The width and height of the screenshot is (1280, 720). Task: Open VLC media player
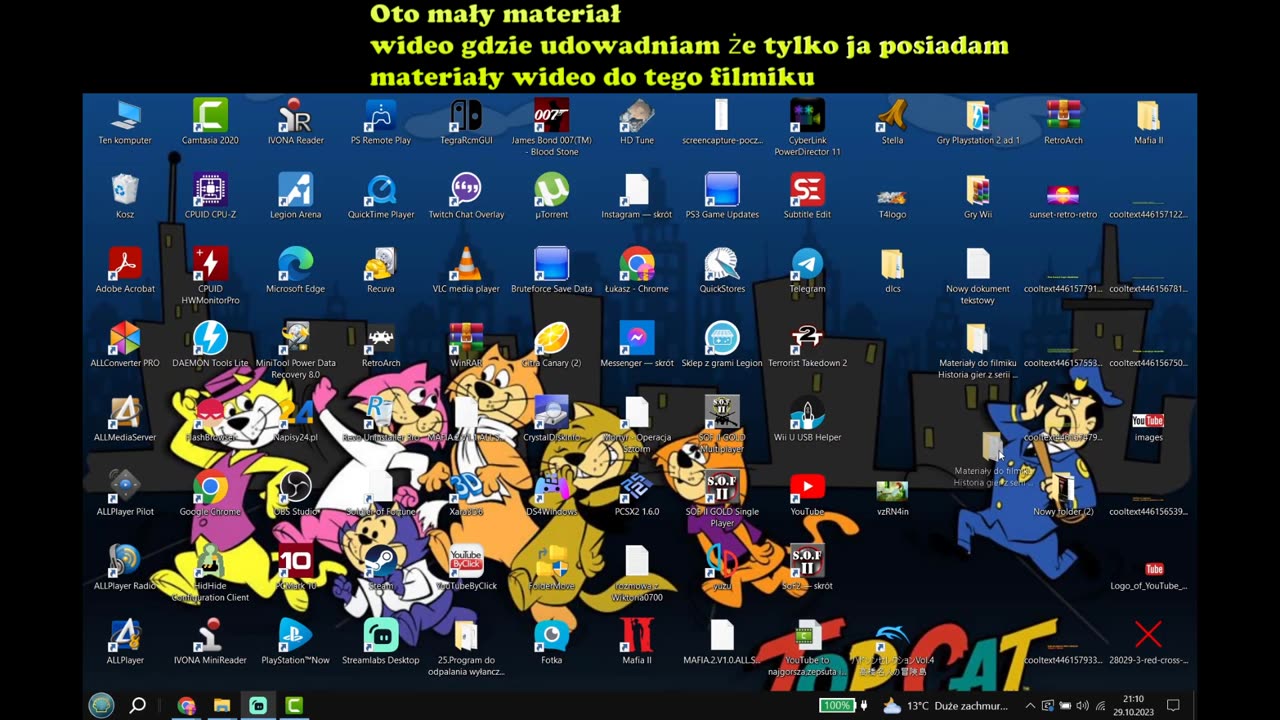pos(466,270)
